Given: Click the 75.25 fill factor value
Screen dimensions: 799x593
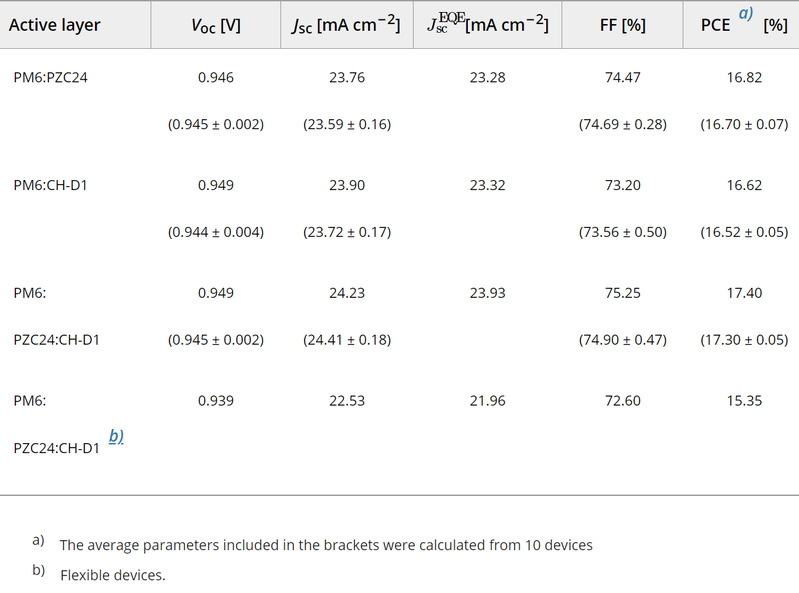Looking at the screenshot, I should click(622, 293).
